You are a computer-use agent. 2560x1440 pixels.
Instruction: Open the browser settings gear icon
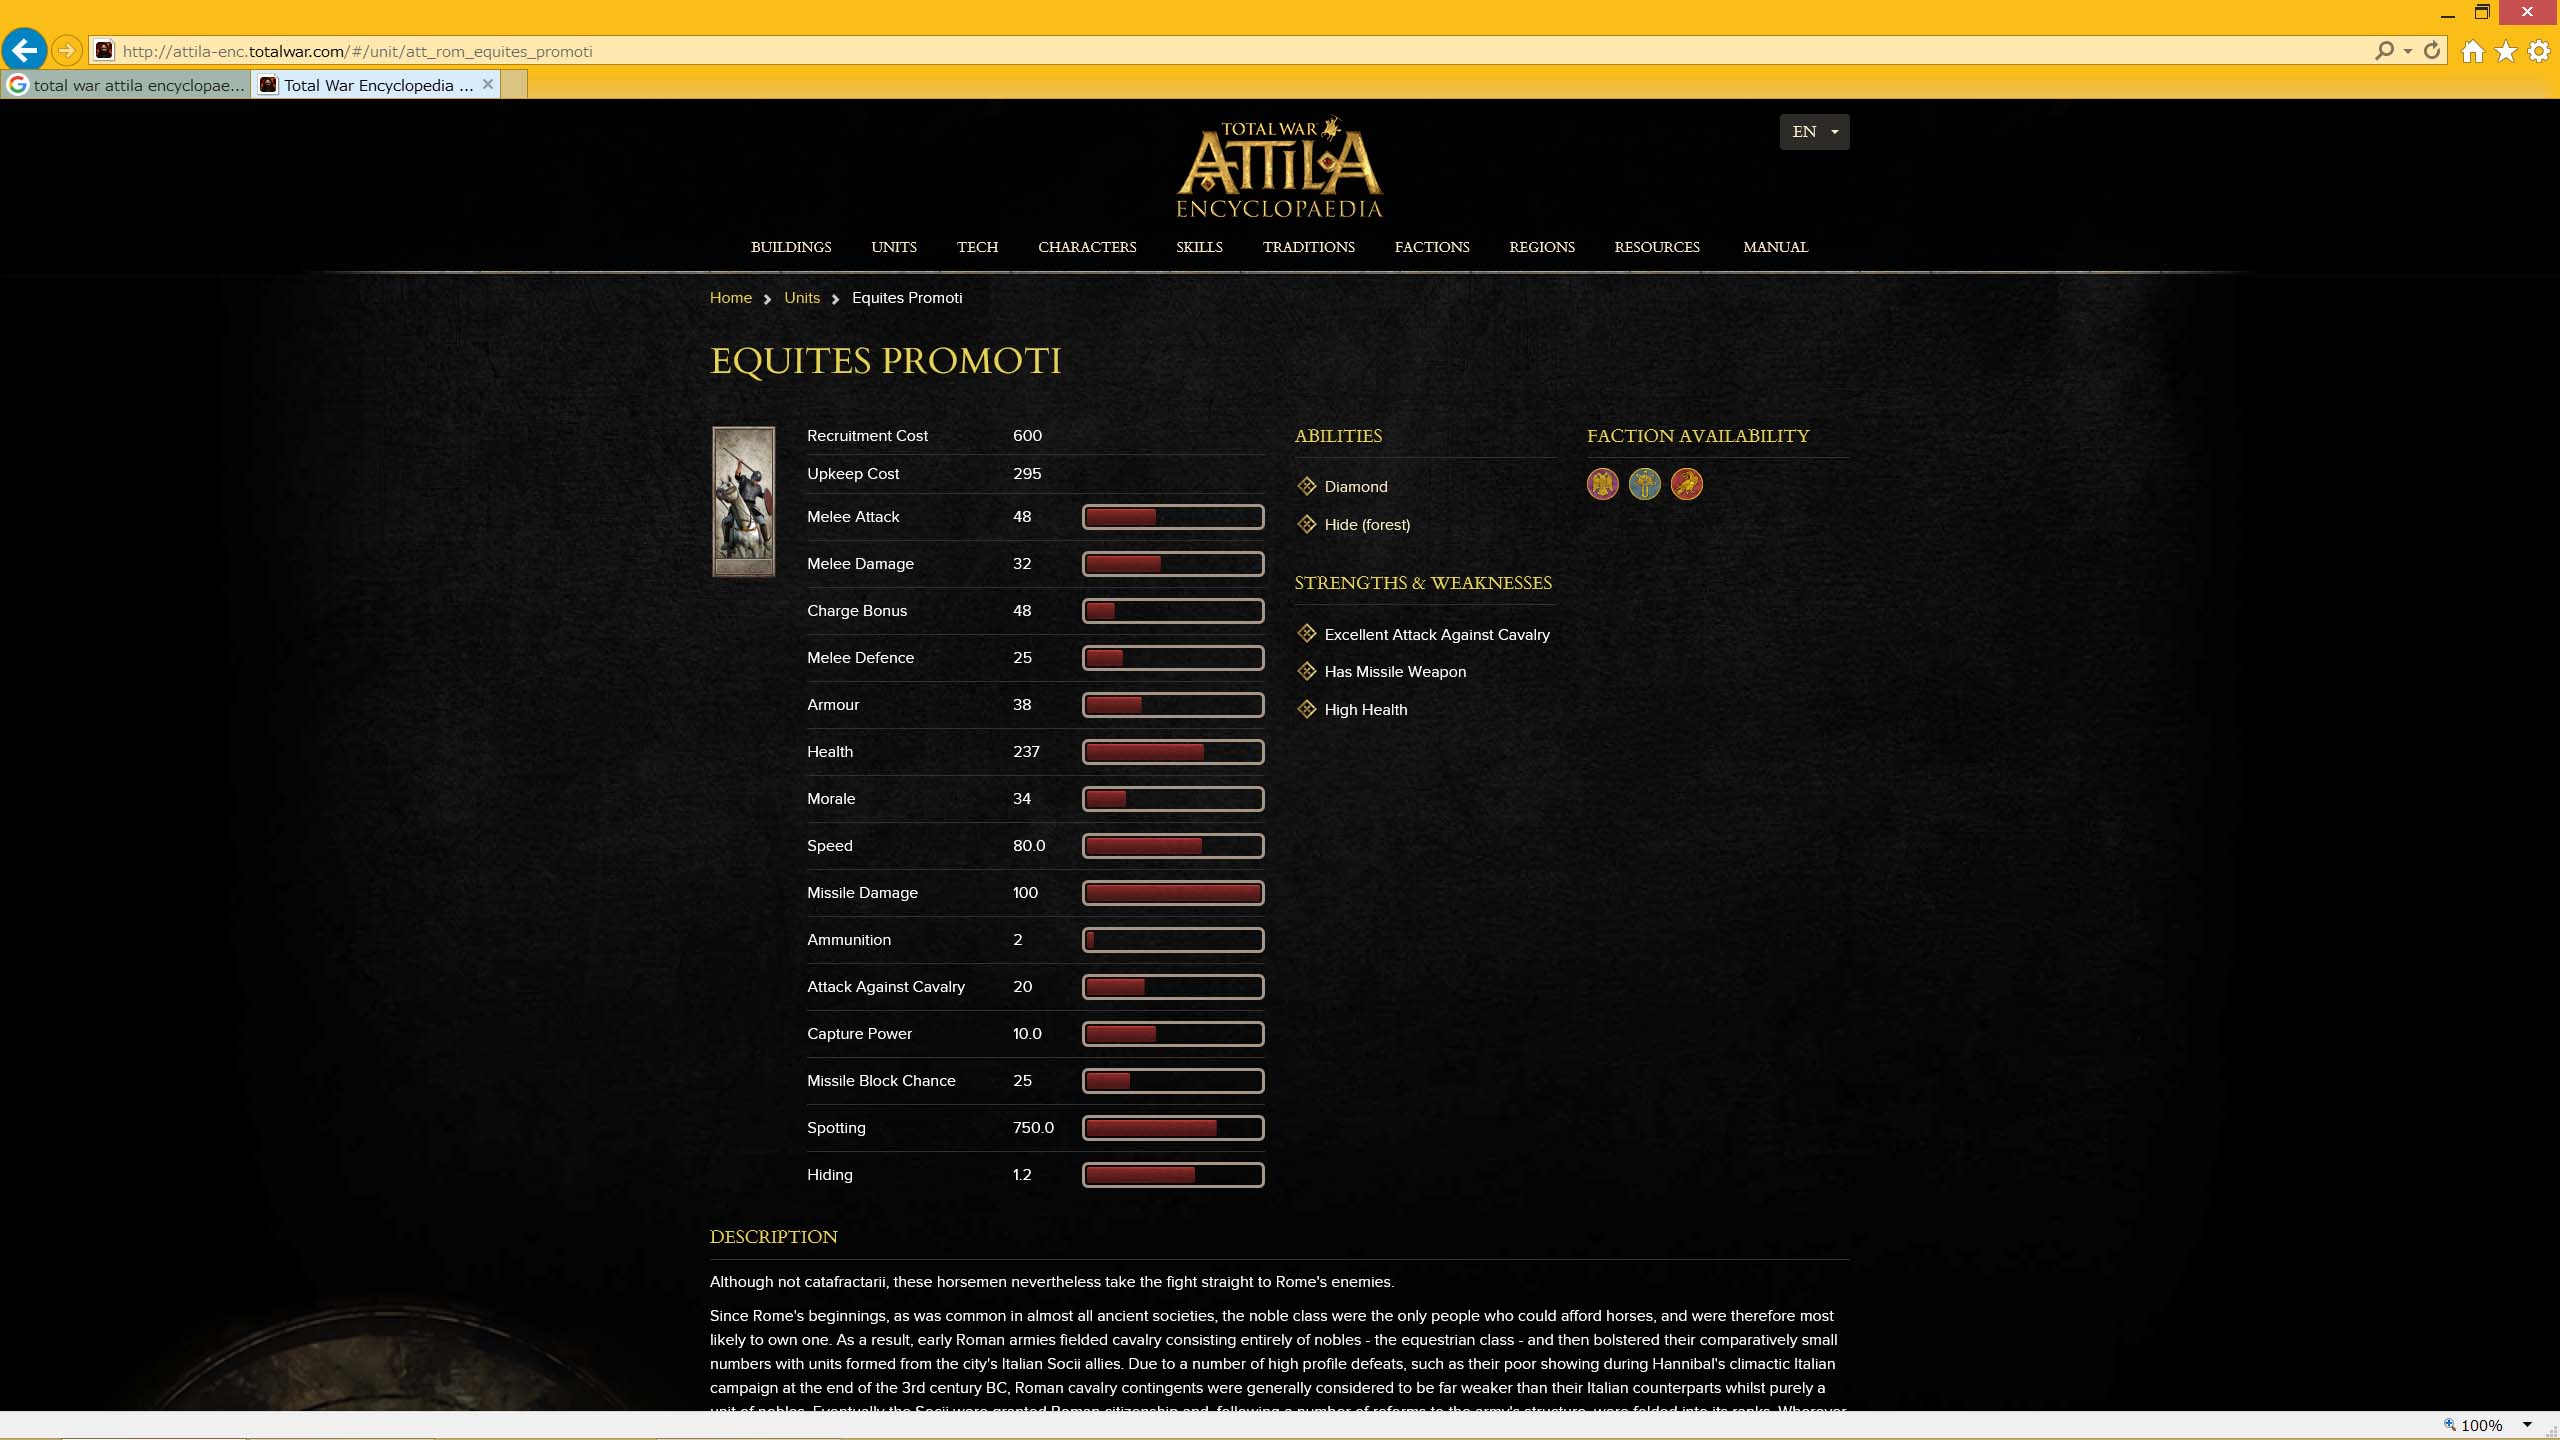coord(2539,51)
